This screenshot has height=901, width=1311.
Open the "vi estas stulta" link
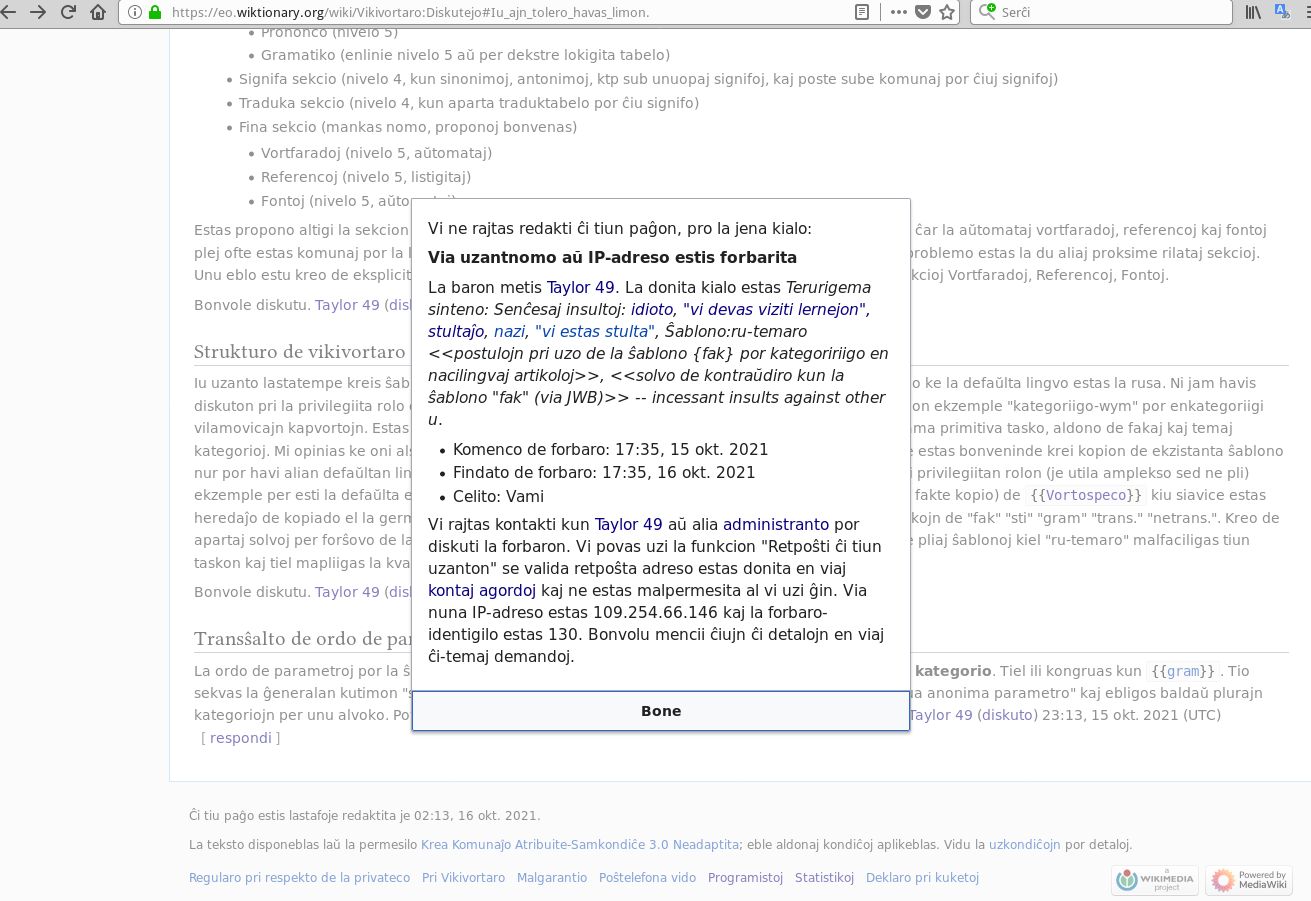tap(595, 331)
